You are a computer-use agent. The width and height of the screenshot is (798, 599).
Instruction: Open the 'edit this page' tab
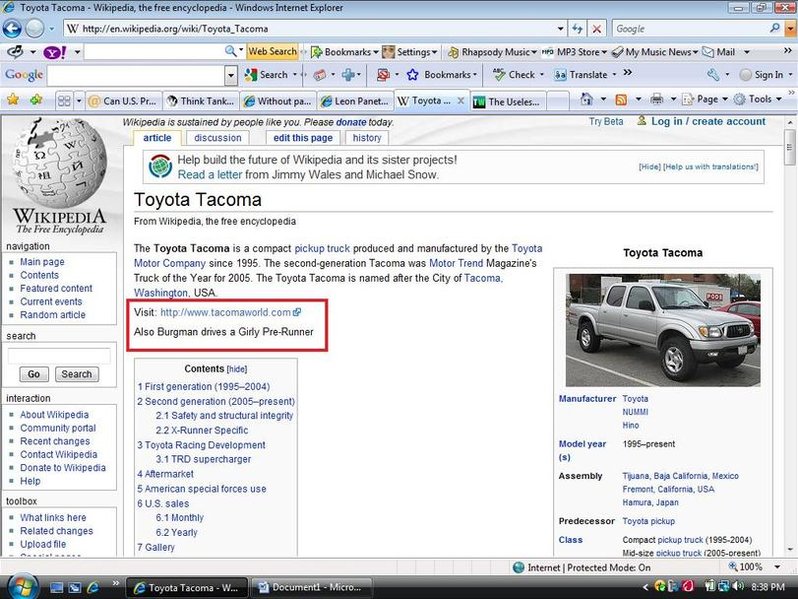click(303, 138)
